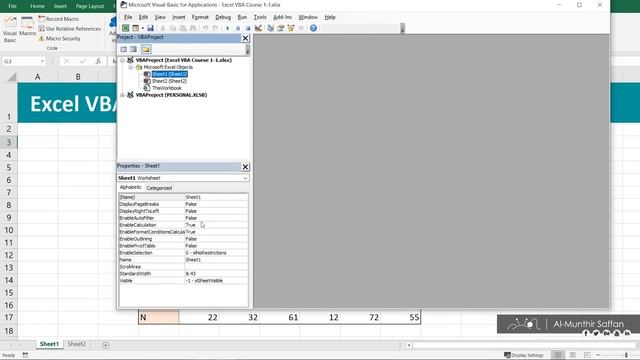This screenshot has height=360, width=640.
Task: Open the VBA editor File menu
Action: 128,17
